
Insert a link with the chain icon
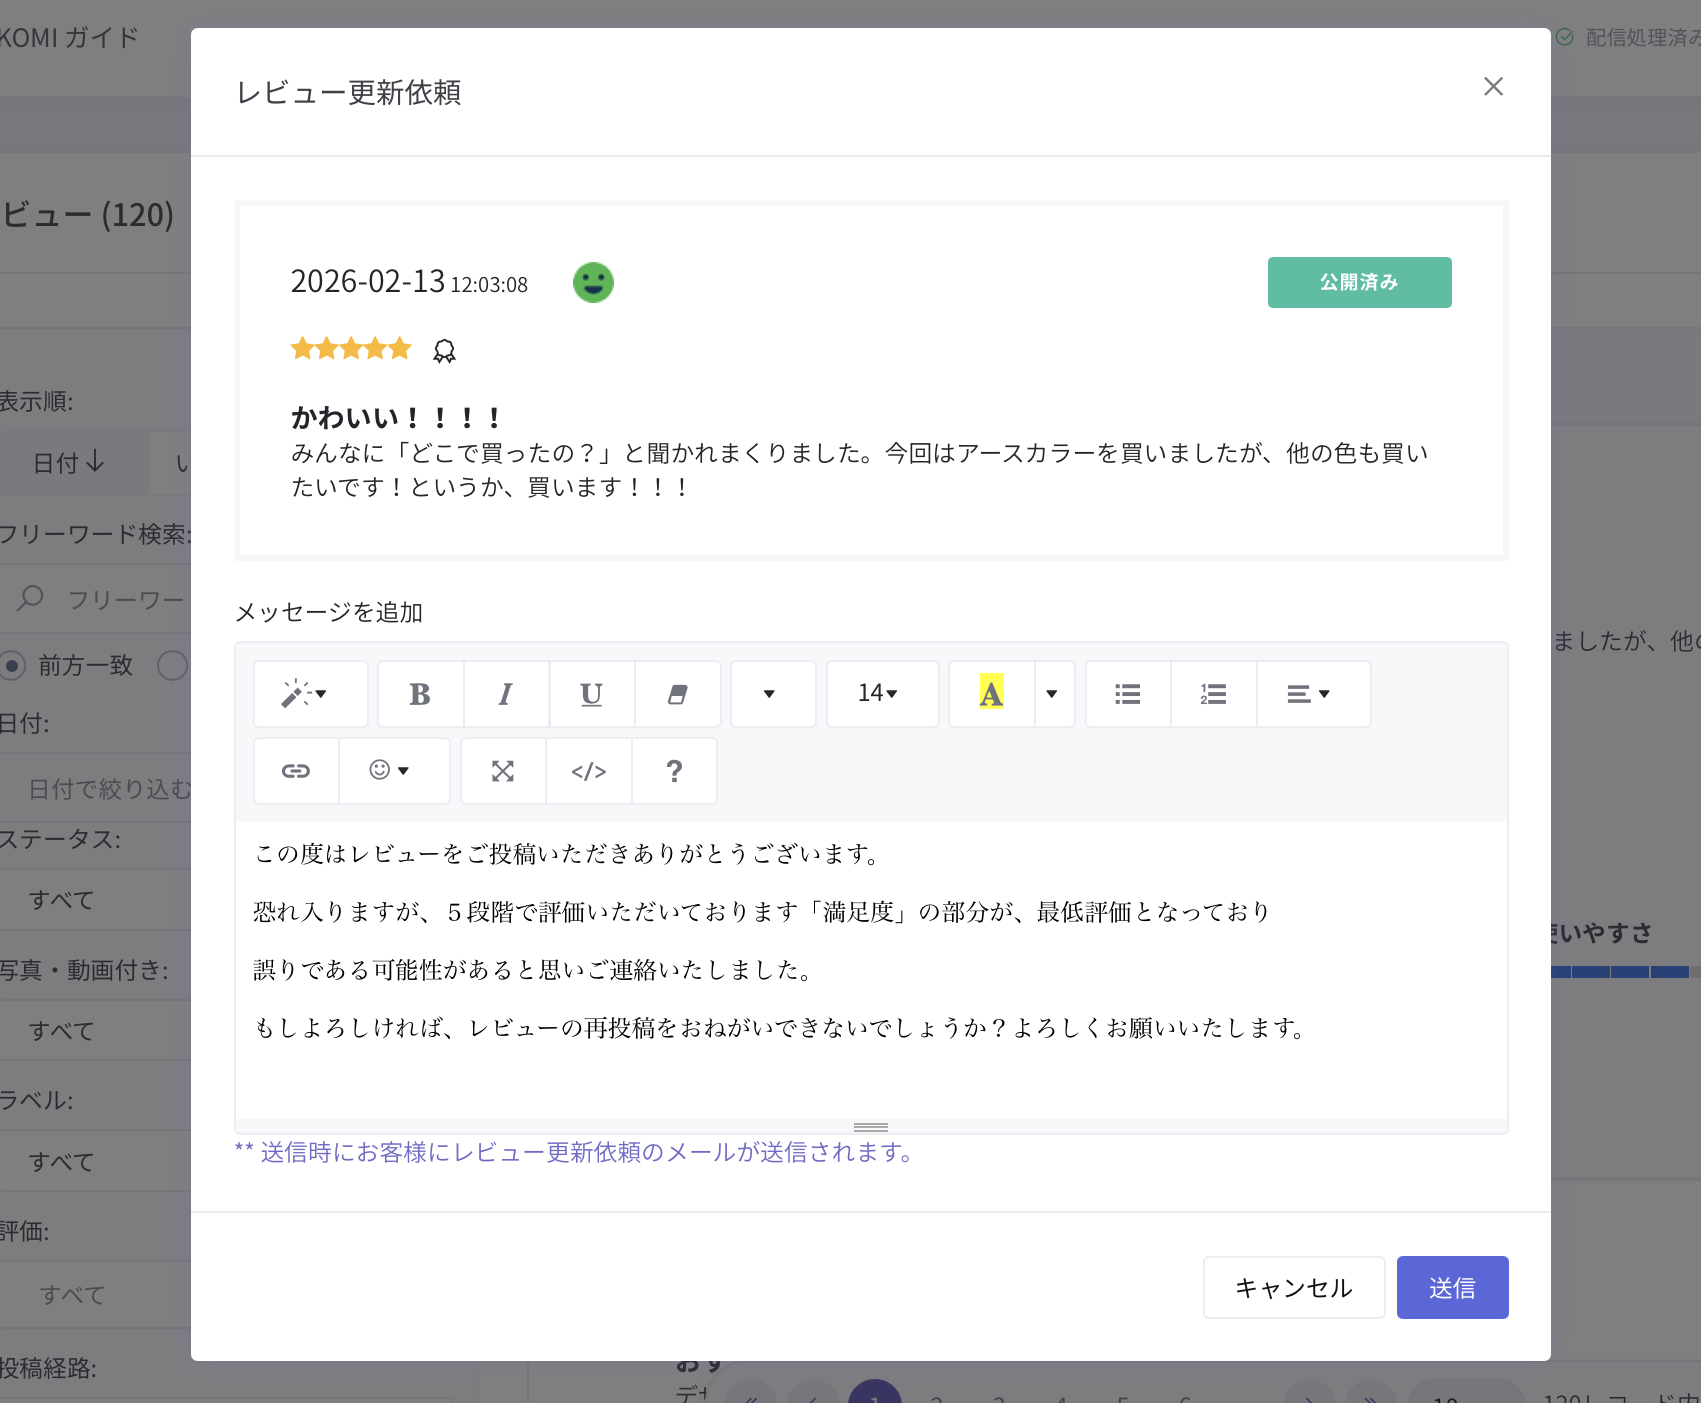(x=296, y=771)
